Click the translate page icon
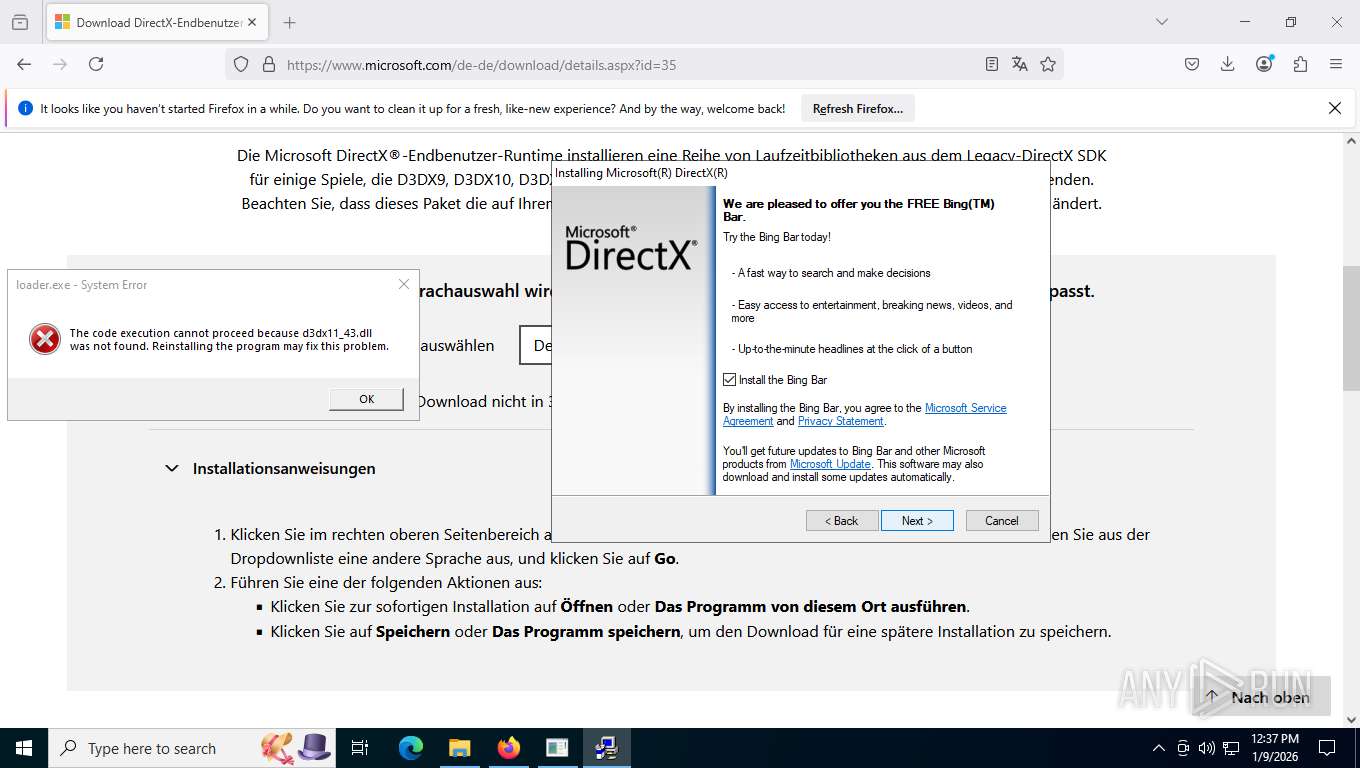1360x768 pixels. coord(1019,64)
